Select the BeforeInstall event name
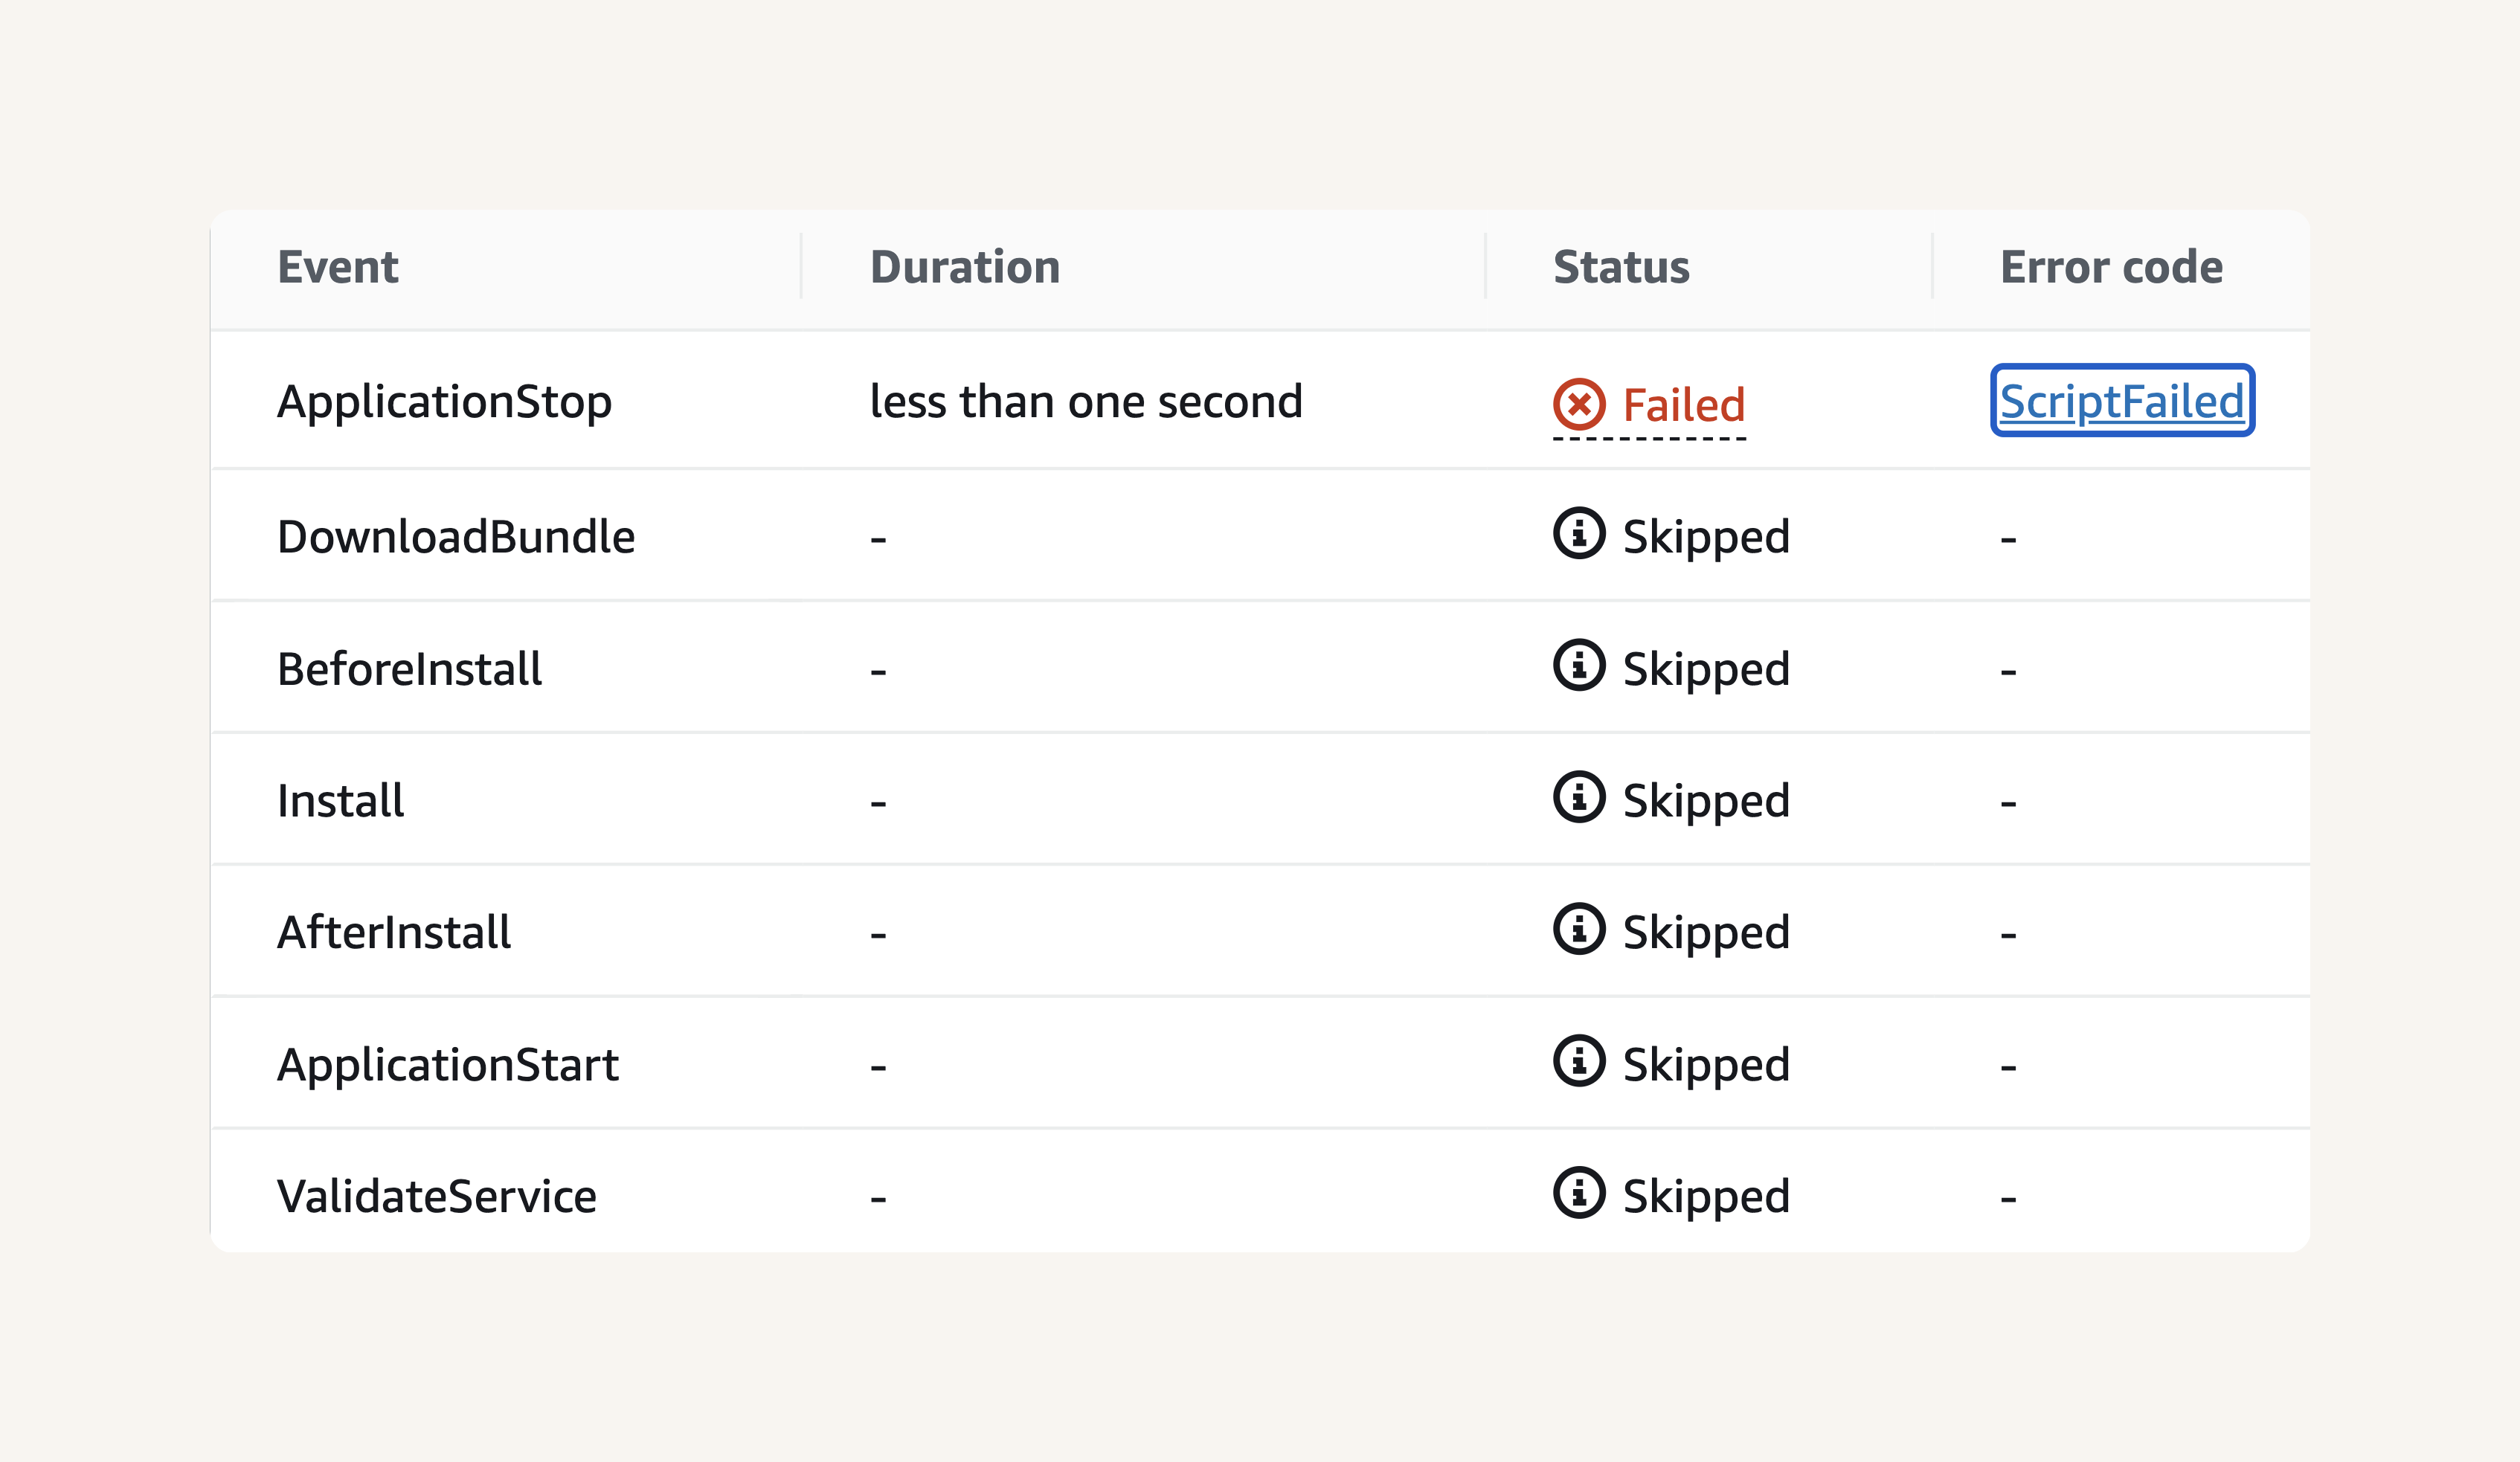The height and width of the screenshot is (1462, 2520). tap(409, 669)
